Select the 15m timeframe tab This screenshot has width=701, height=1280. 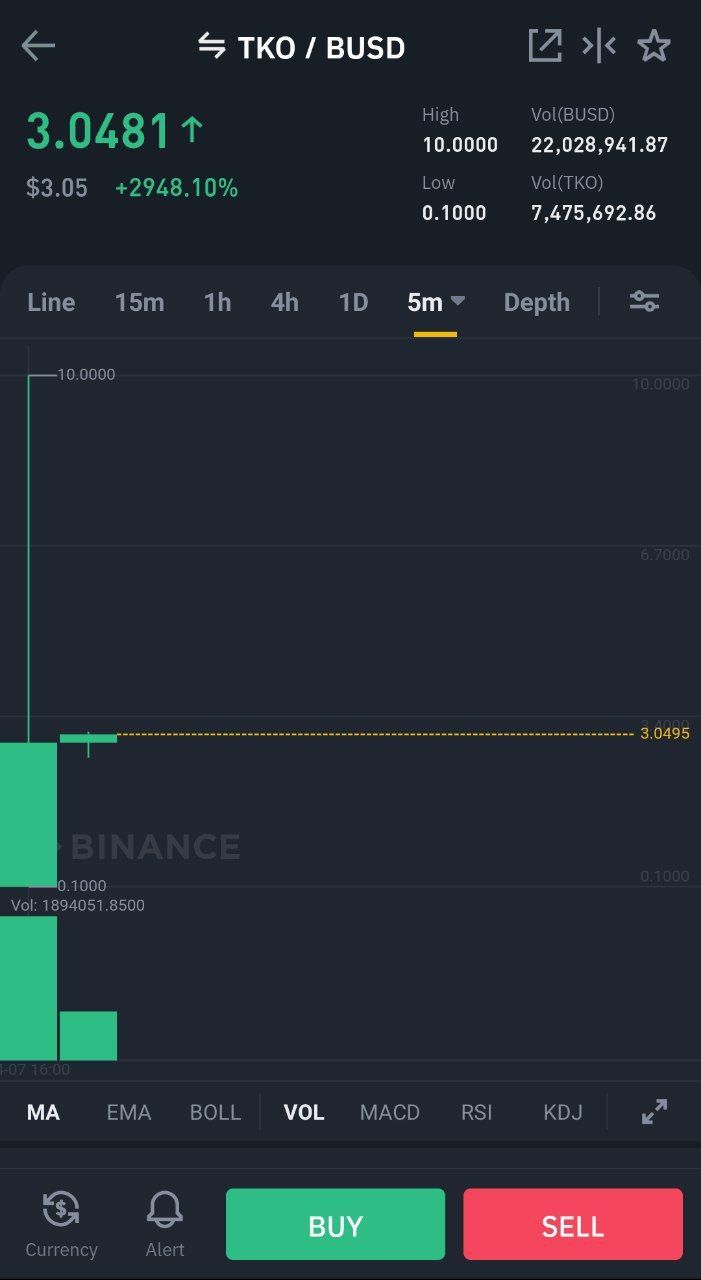pos(139,302)
